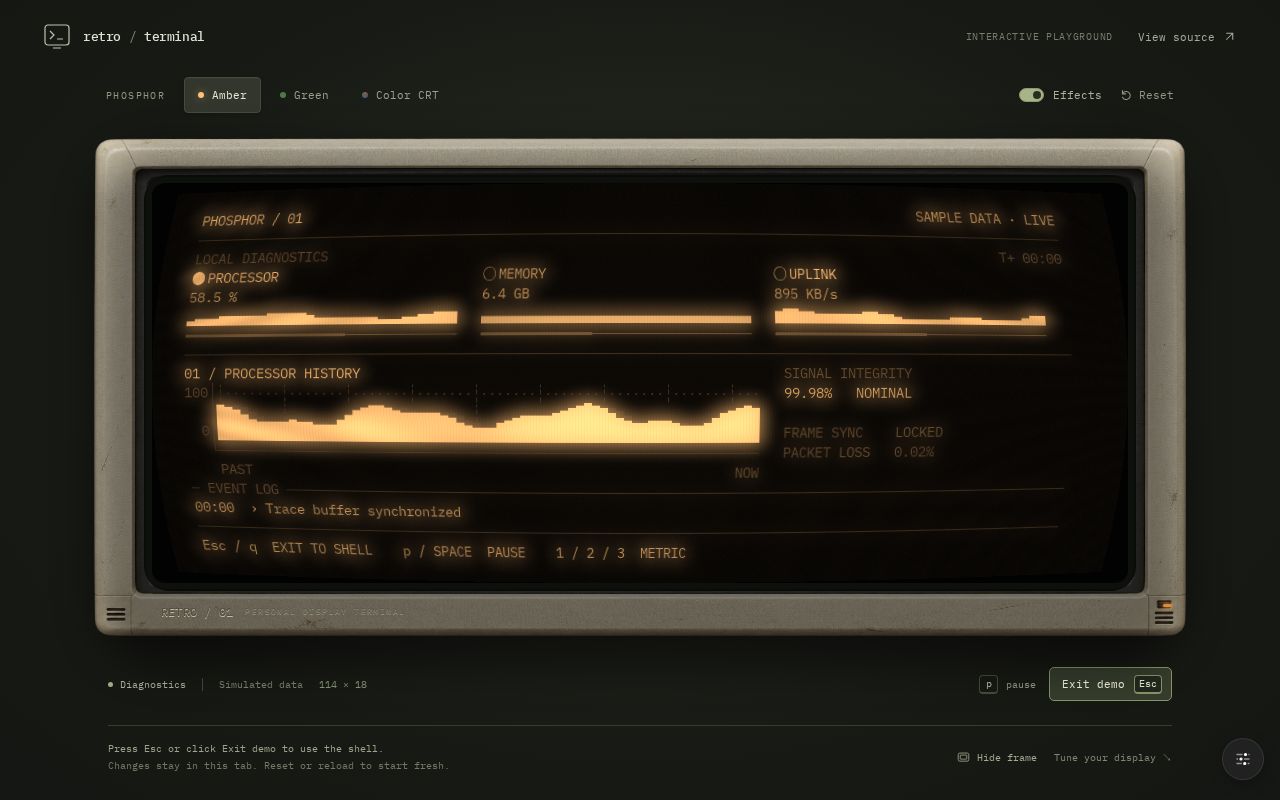Click the Reset button
The height and width of the screenshot is (800, 1280).
coord(1147,95)
